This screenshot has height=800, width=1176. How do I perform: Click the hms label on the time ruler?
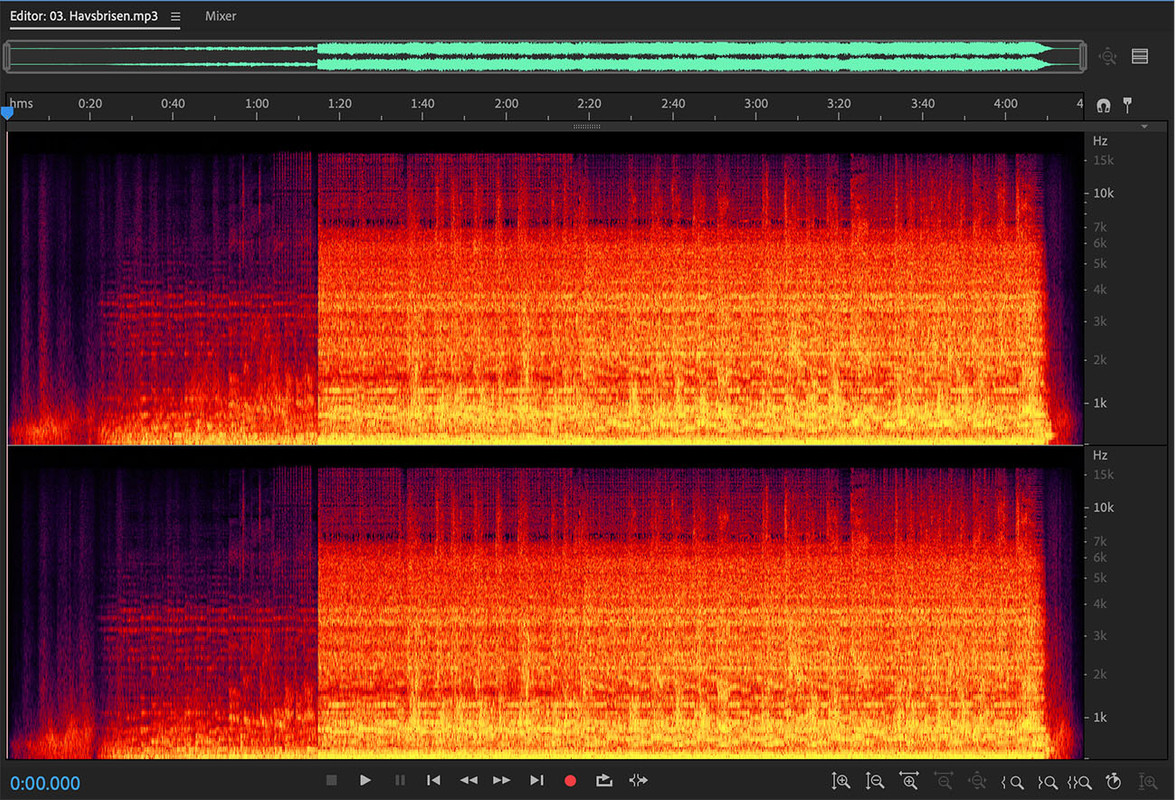tap(21, 103)
